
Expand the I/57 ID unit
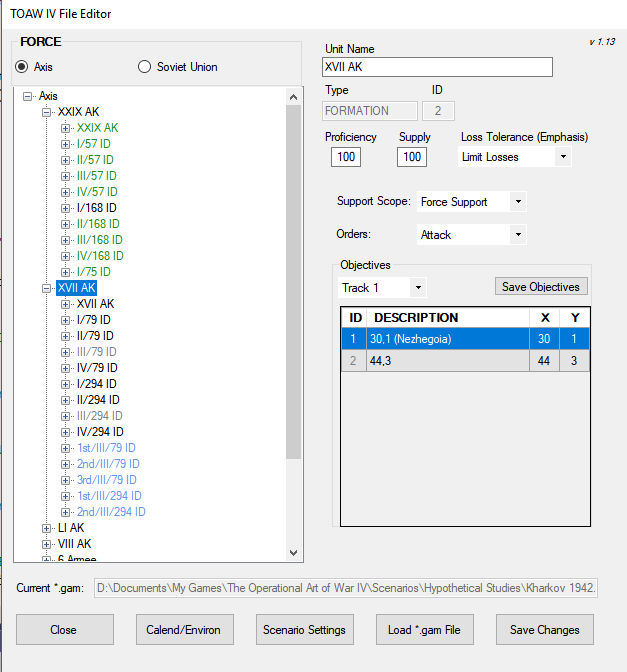(65, 144)
